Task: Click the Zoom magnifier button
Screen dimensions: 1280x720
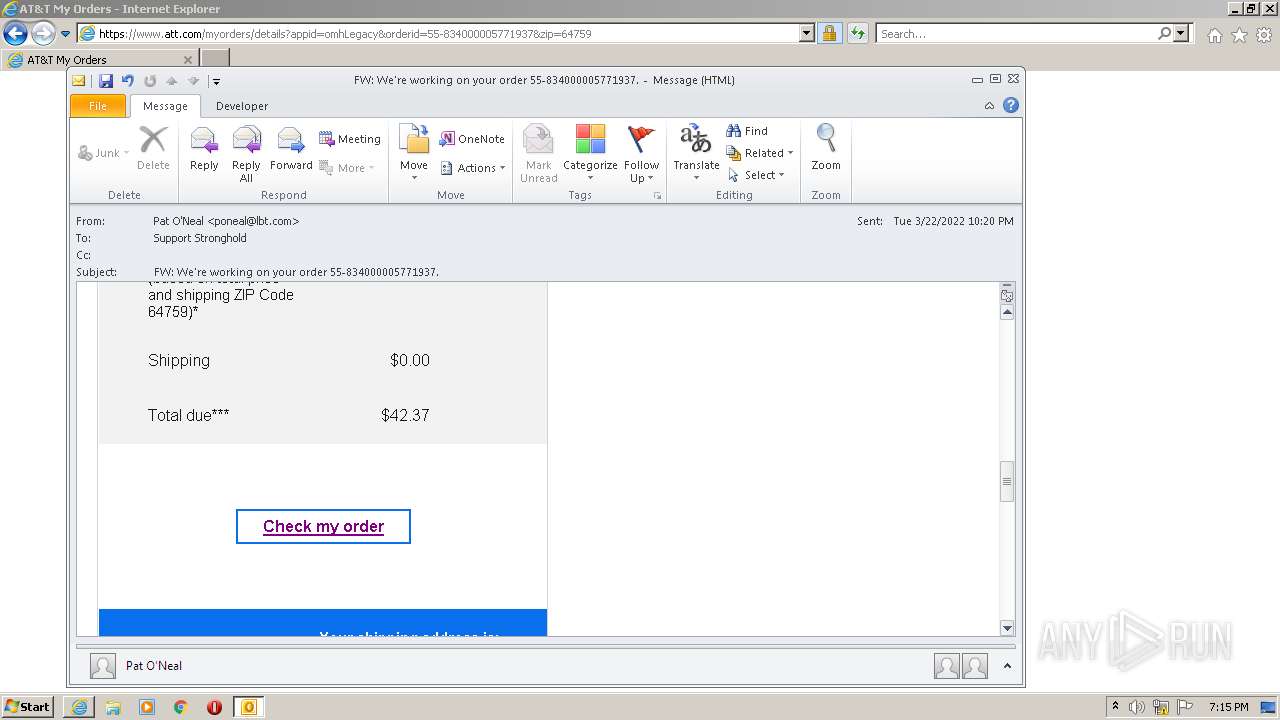Action: [x=826, y=148]
